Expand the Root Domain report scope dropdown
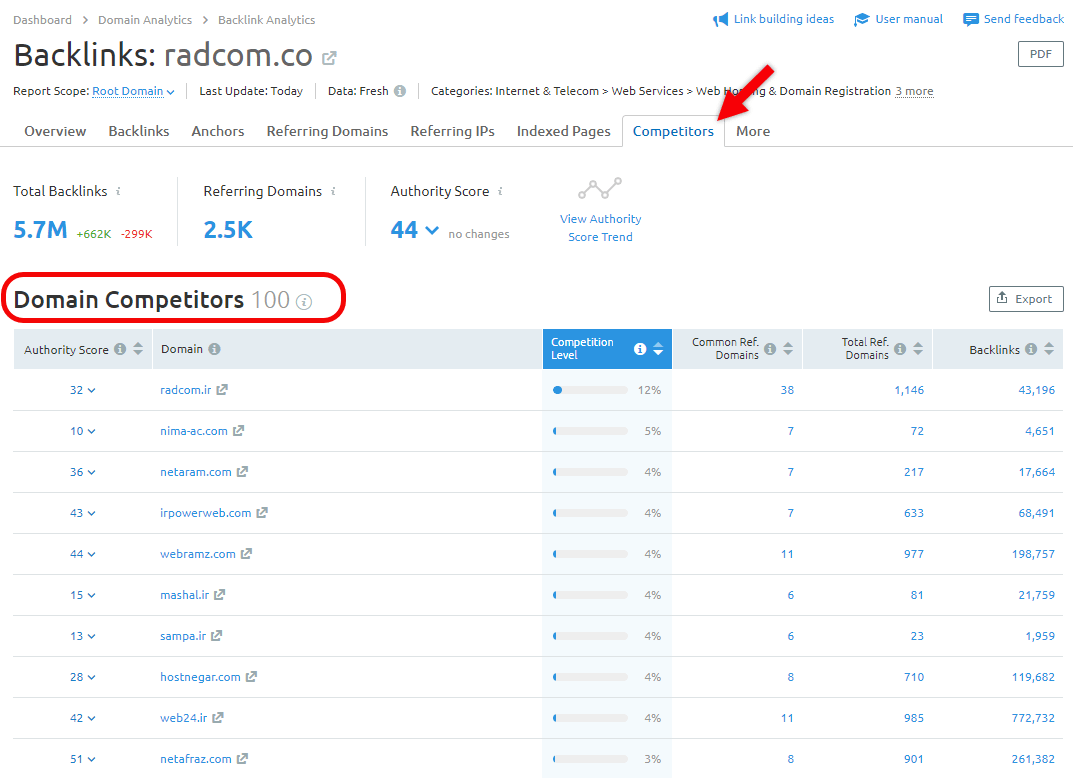Screen dimensions: 1073x778 pos(129,90)
